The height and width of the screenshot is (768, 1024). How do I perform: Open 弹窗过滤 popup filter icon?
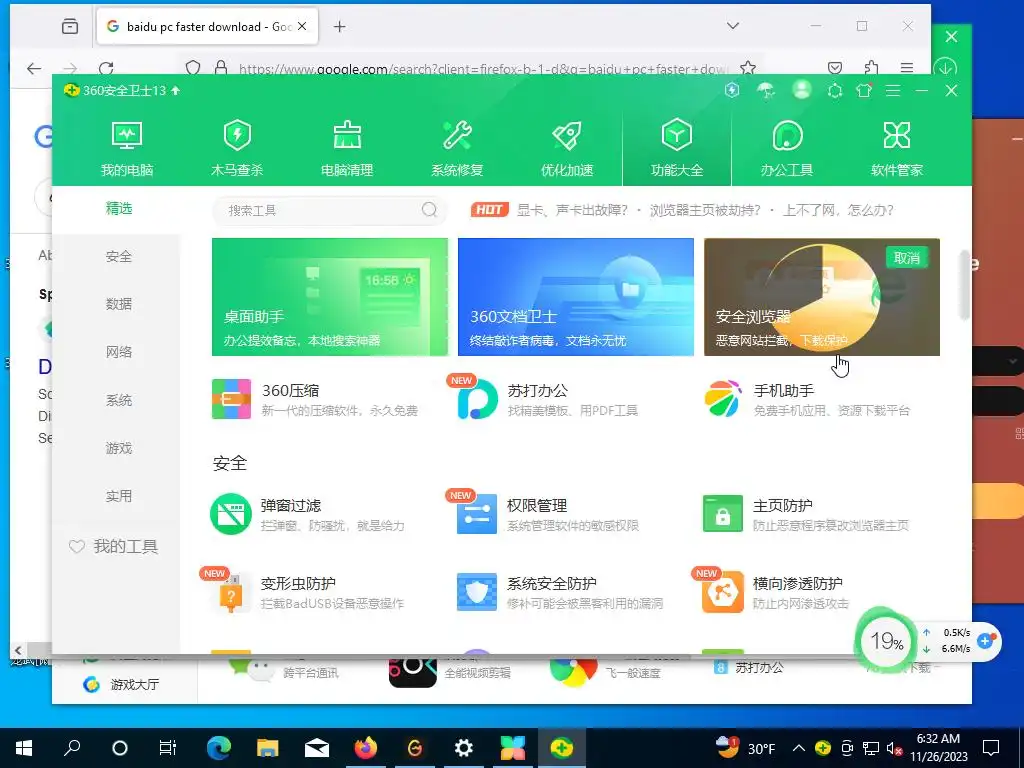(x=231, y=514)
